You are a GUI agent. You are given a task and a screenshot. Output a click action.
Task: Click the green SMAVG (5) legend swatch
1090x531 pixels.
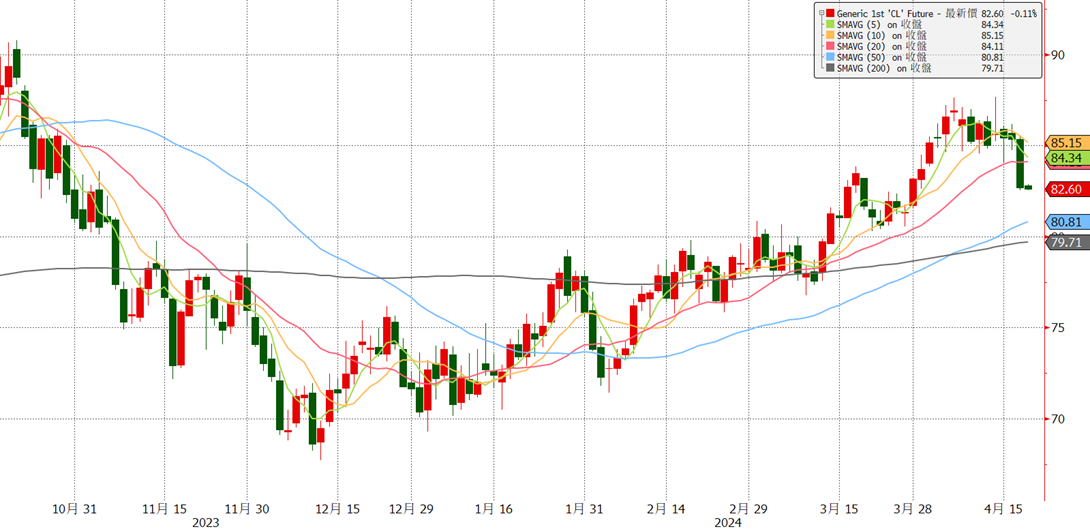coord(830,24)
